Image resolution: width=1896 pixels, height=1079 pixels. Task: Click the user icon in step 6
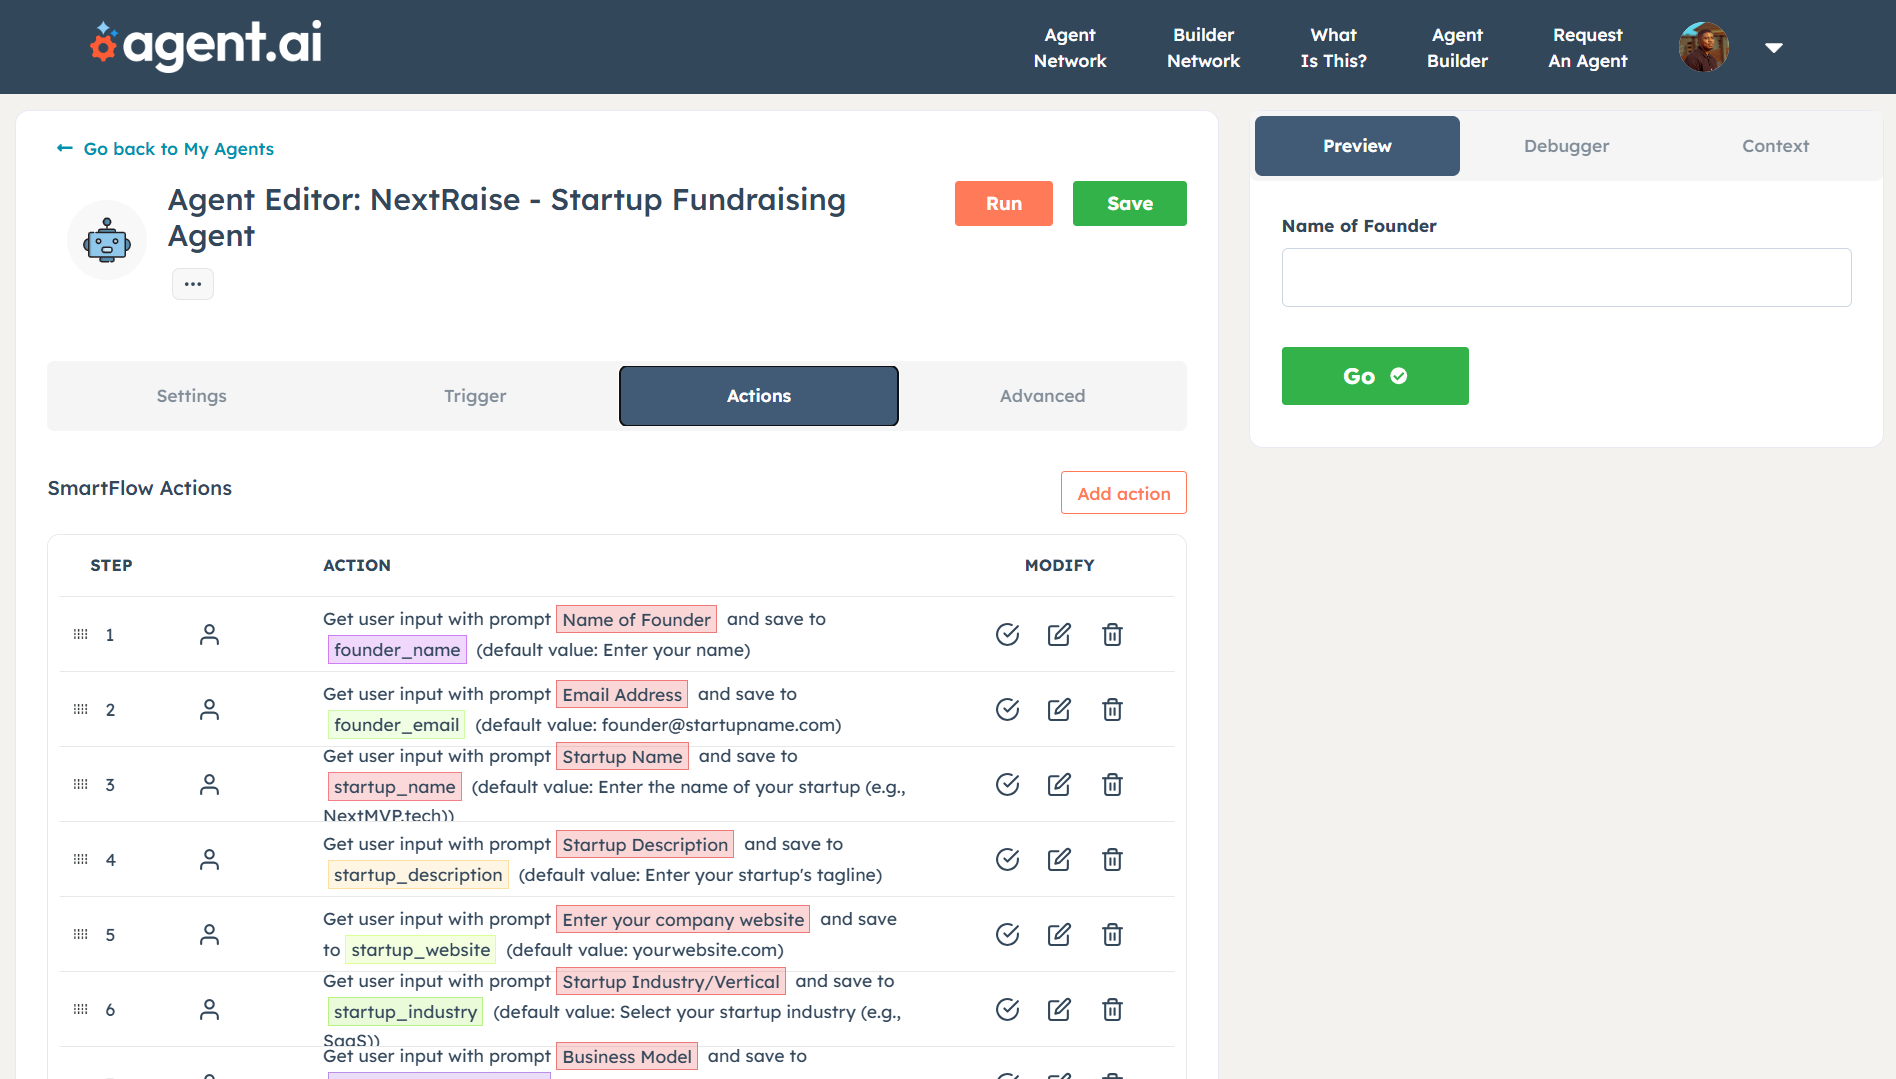coord(209,1010)
